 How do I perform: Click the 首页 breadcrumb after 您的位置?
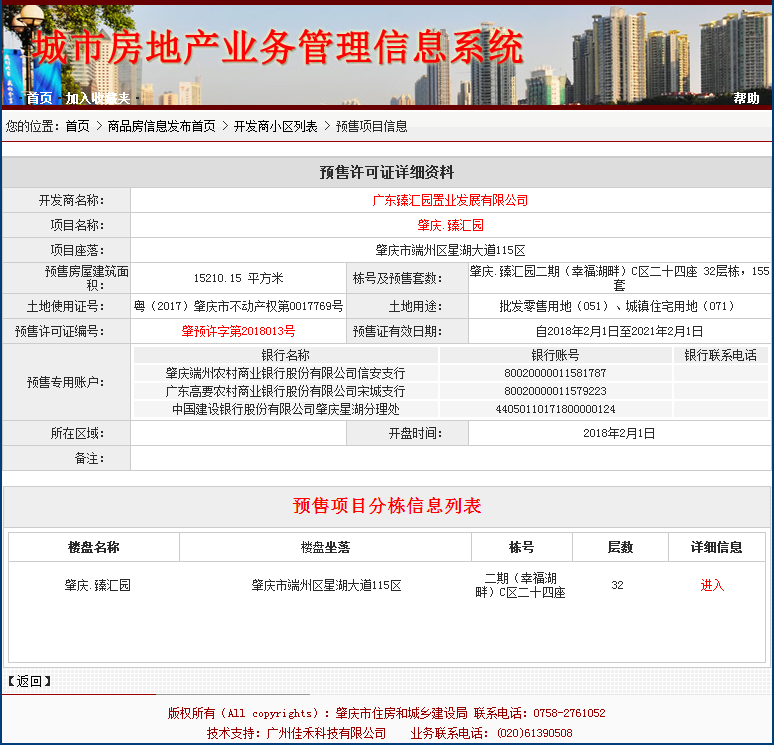[77, 126]
